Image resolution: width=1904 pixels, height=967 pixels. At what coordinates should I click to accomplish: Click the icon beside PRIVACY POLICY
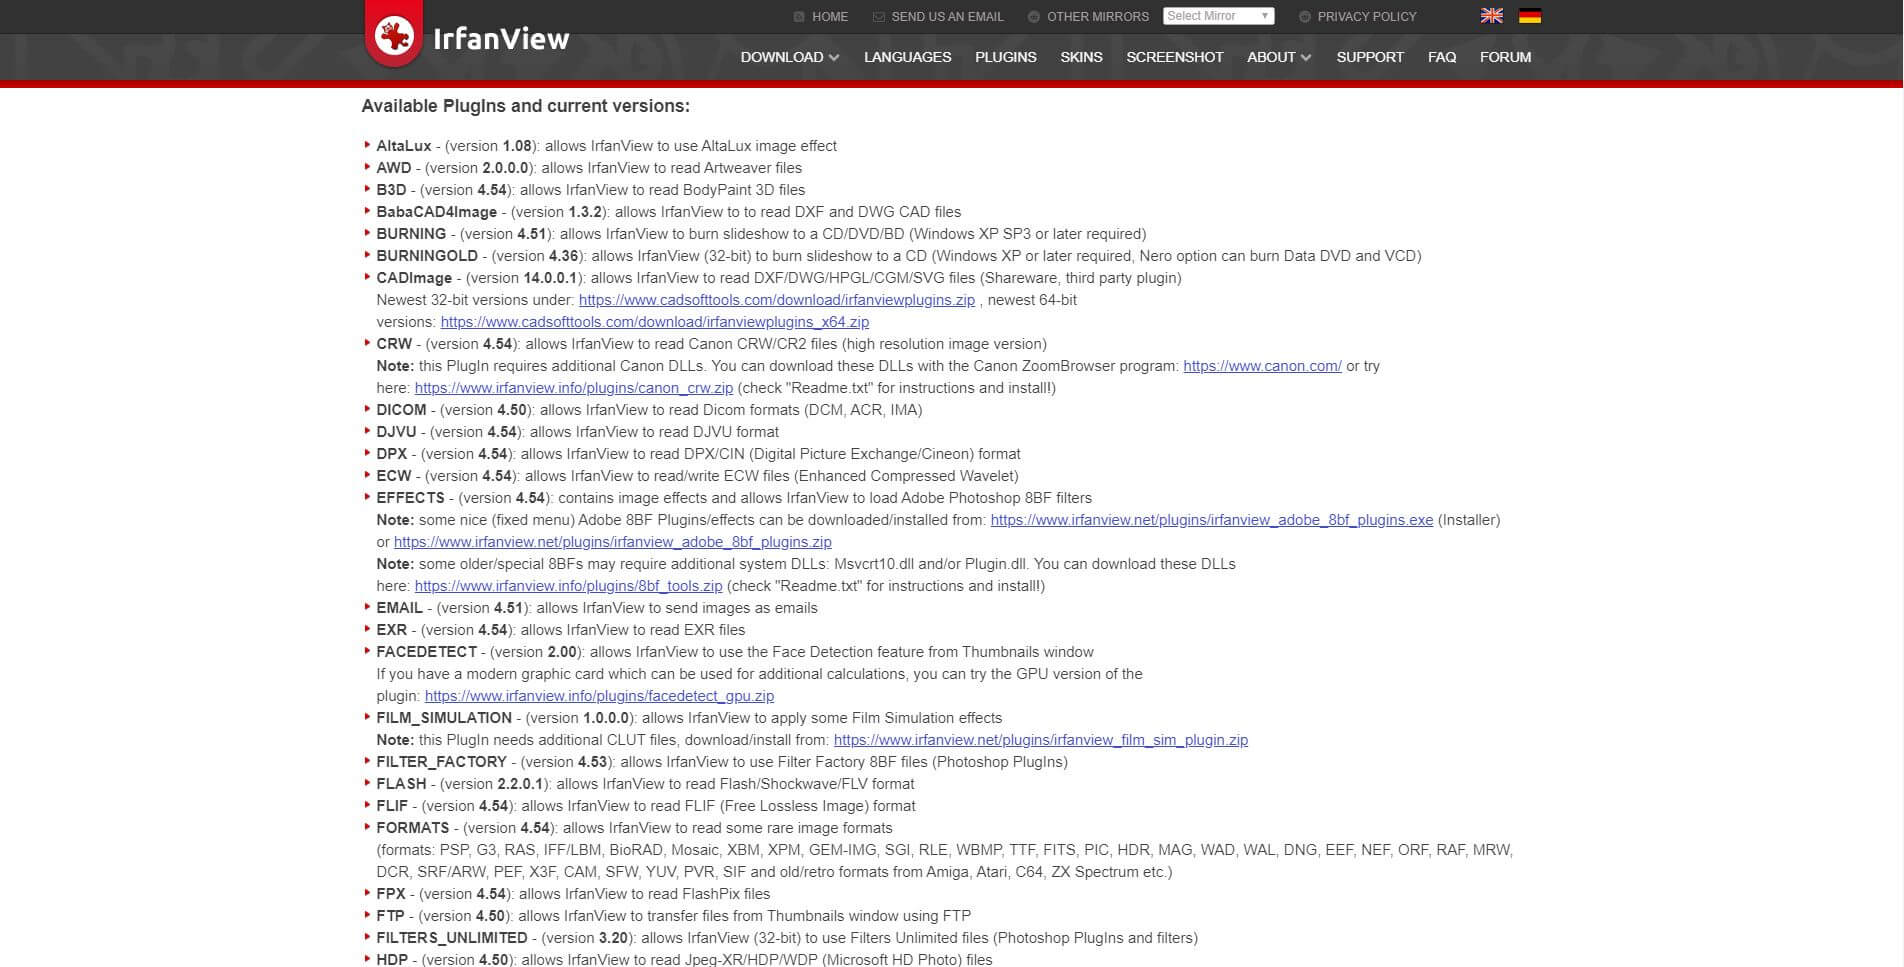[x=1304, y=17]
